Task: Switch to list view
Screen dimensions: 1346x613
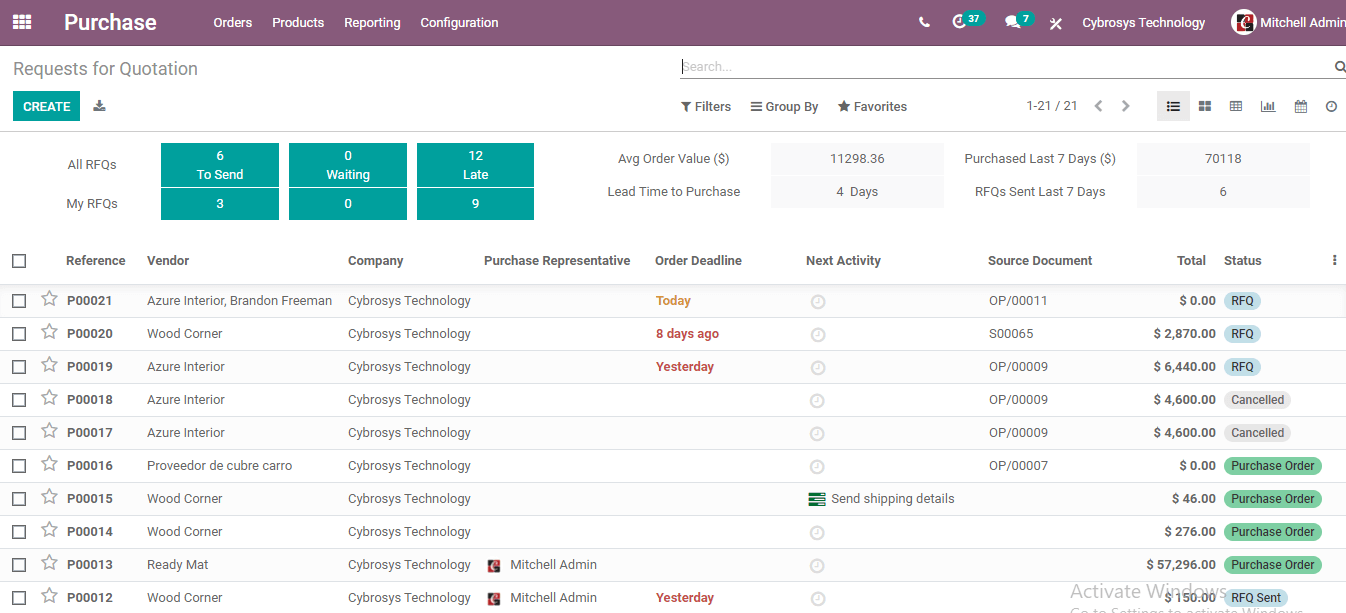Action: coord(1173,106)
